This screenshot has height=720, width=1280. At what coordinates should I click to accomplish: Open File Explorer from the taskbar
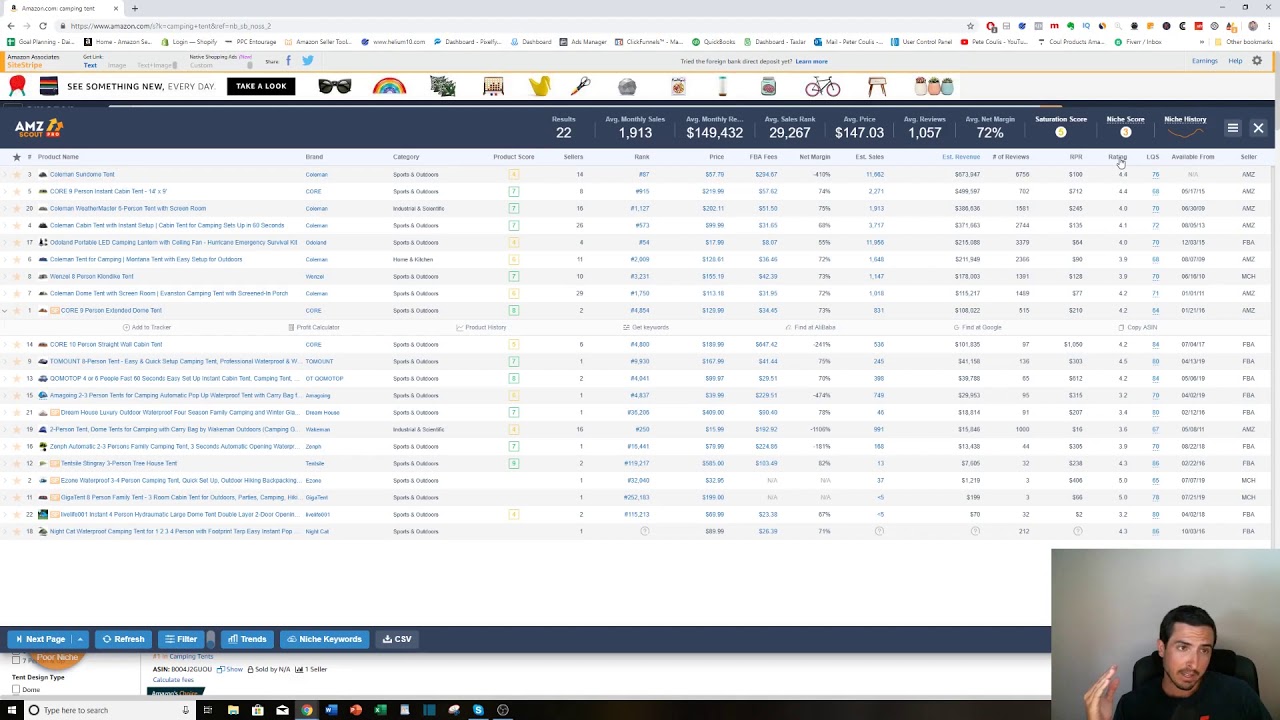click(x=233, y=710)
